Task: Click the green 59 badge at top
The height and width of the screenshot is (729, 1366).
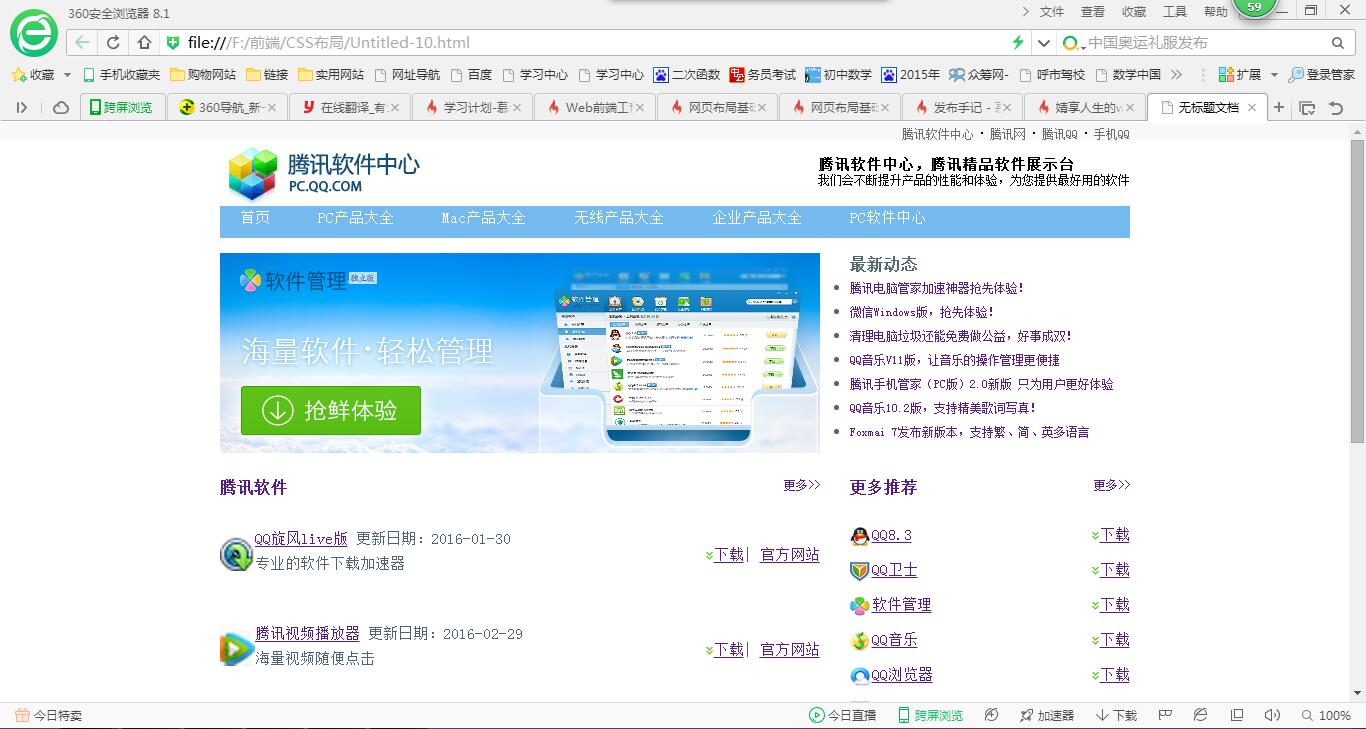Action: click(x=1254, y=8)
